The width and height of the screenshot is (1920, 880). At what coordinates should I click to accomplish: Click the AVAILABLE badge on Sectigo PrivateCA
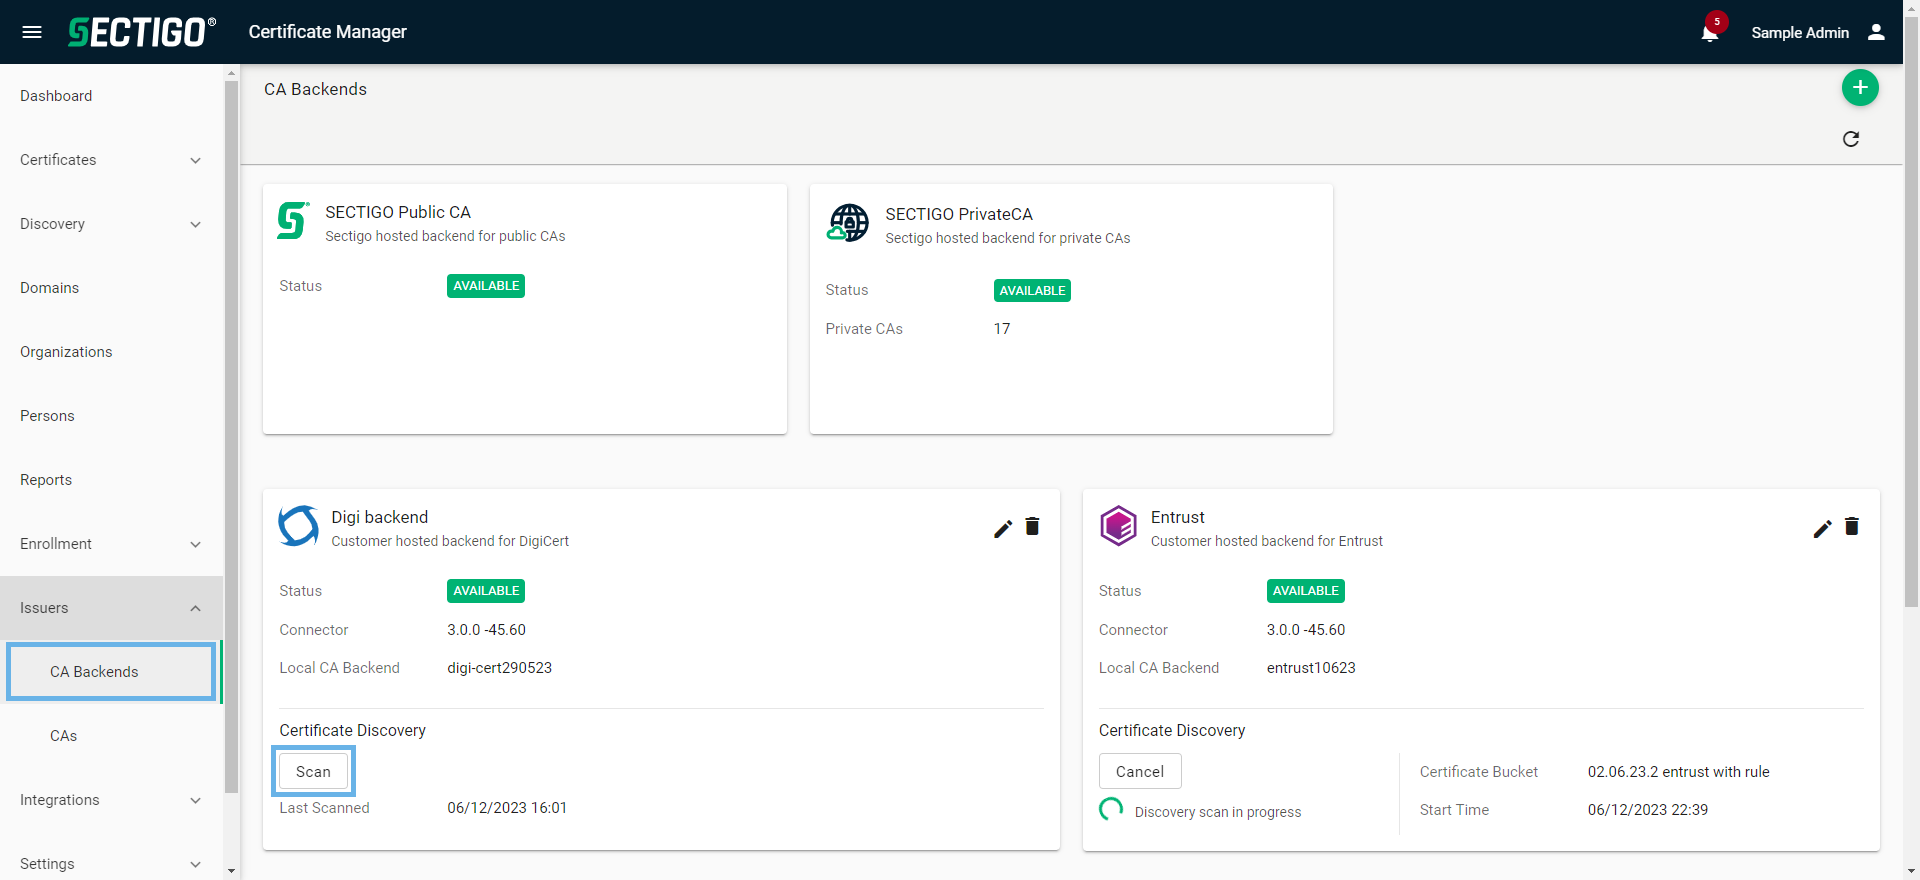[x=1032, y=291]
